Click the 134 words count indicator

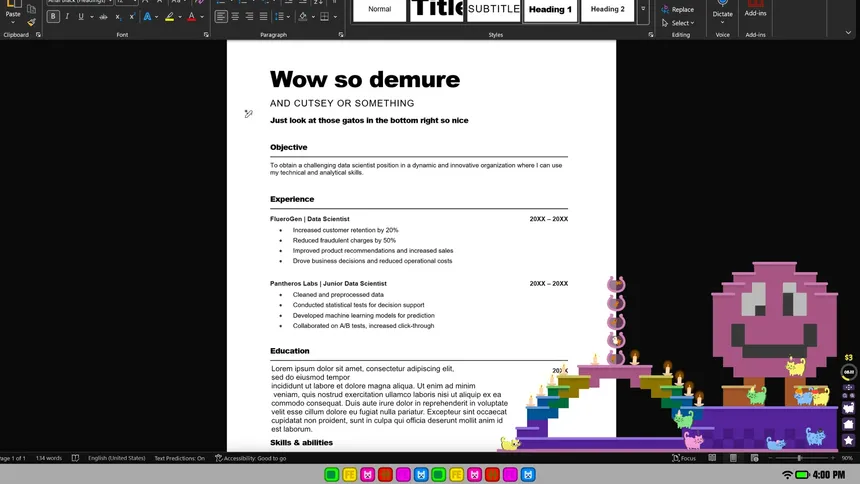pyautogui.click(x=48, y=458)
